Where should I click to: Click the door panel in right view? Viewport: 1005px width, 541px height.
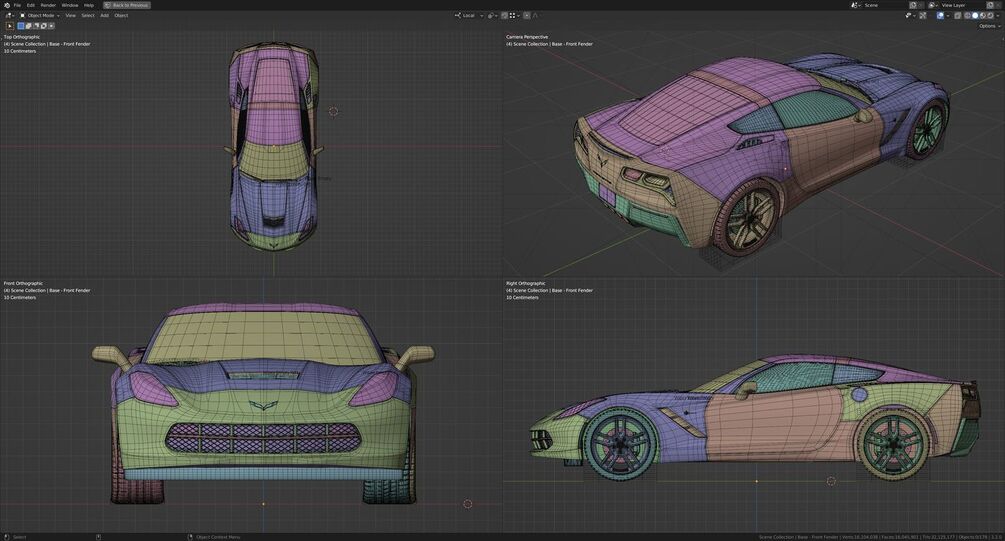pyautogui.click(x=772, y=424)
